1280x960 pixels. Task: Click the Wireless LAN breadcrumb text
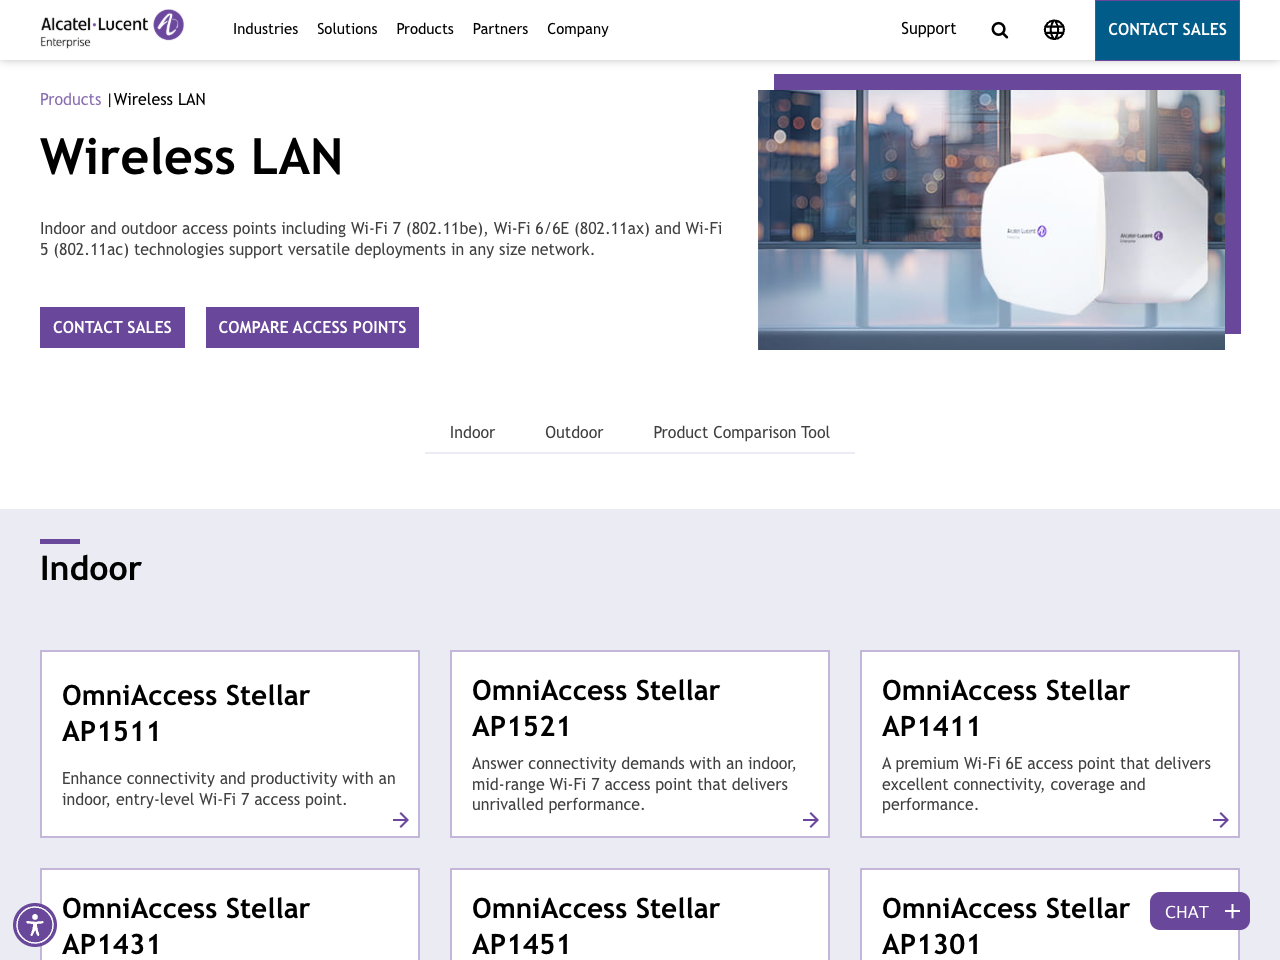pos(160,99)
